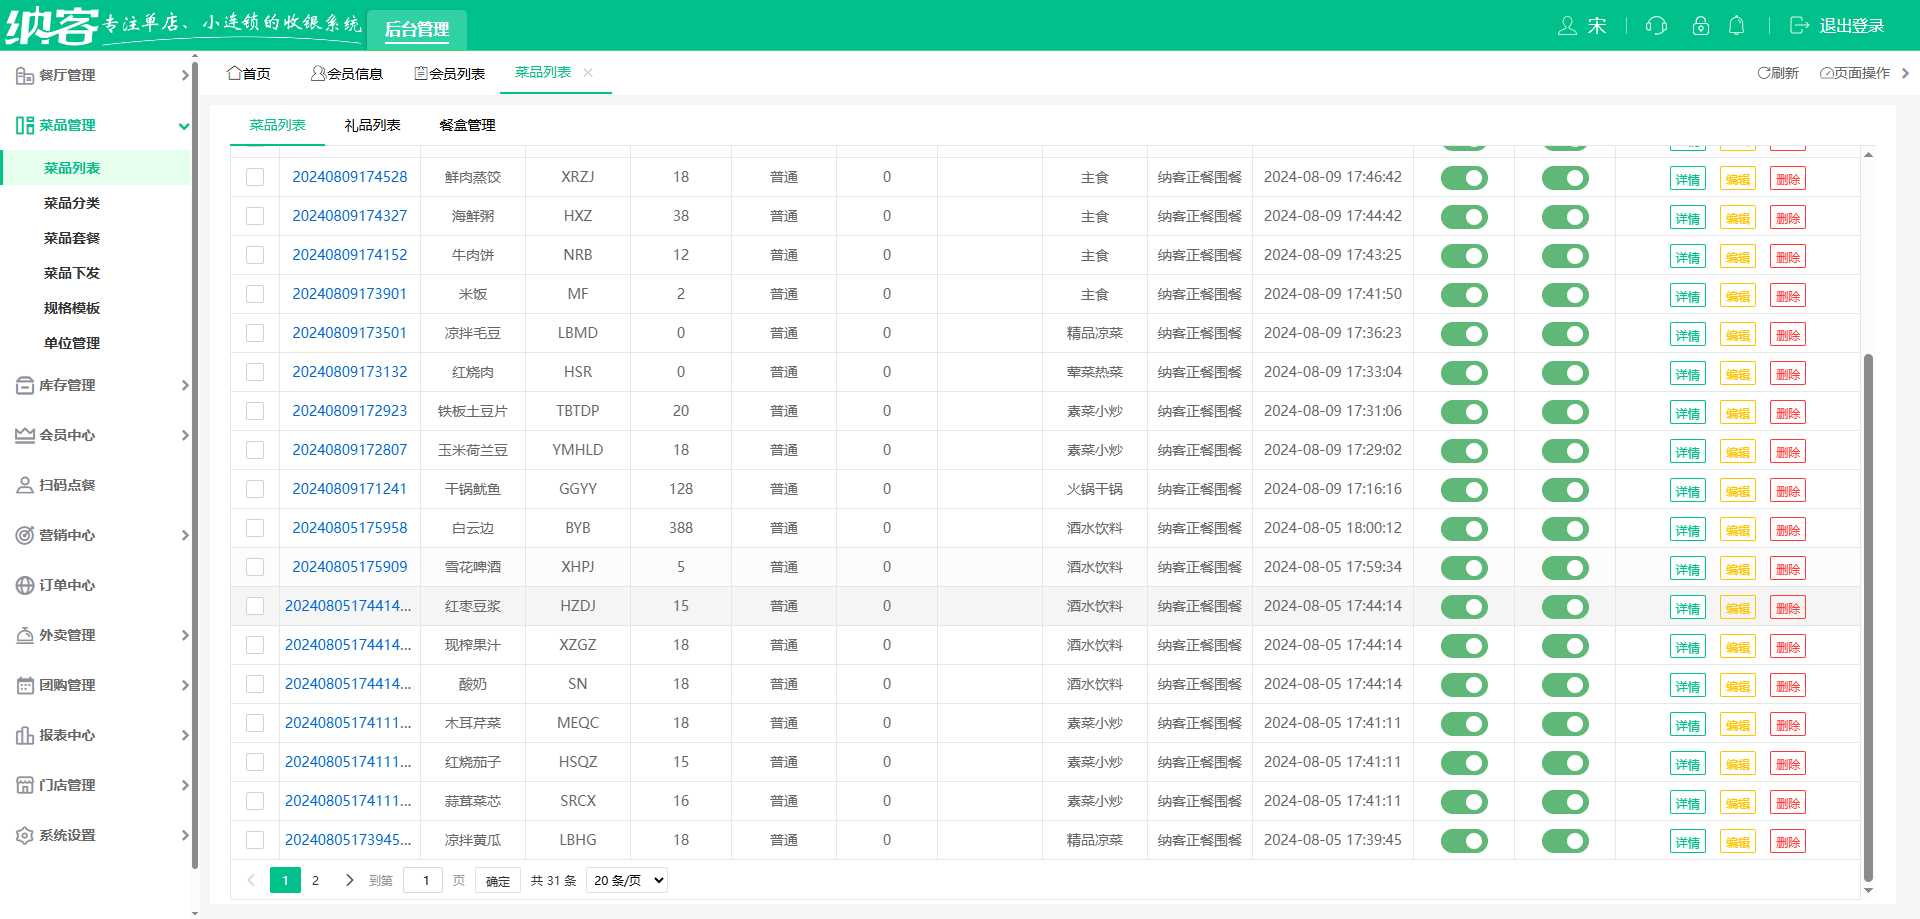Click the 扫码点餐 sidebar icon
Image resolution: width=1920 pixels, height=919 pixels.
click(25, 485)
